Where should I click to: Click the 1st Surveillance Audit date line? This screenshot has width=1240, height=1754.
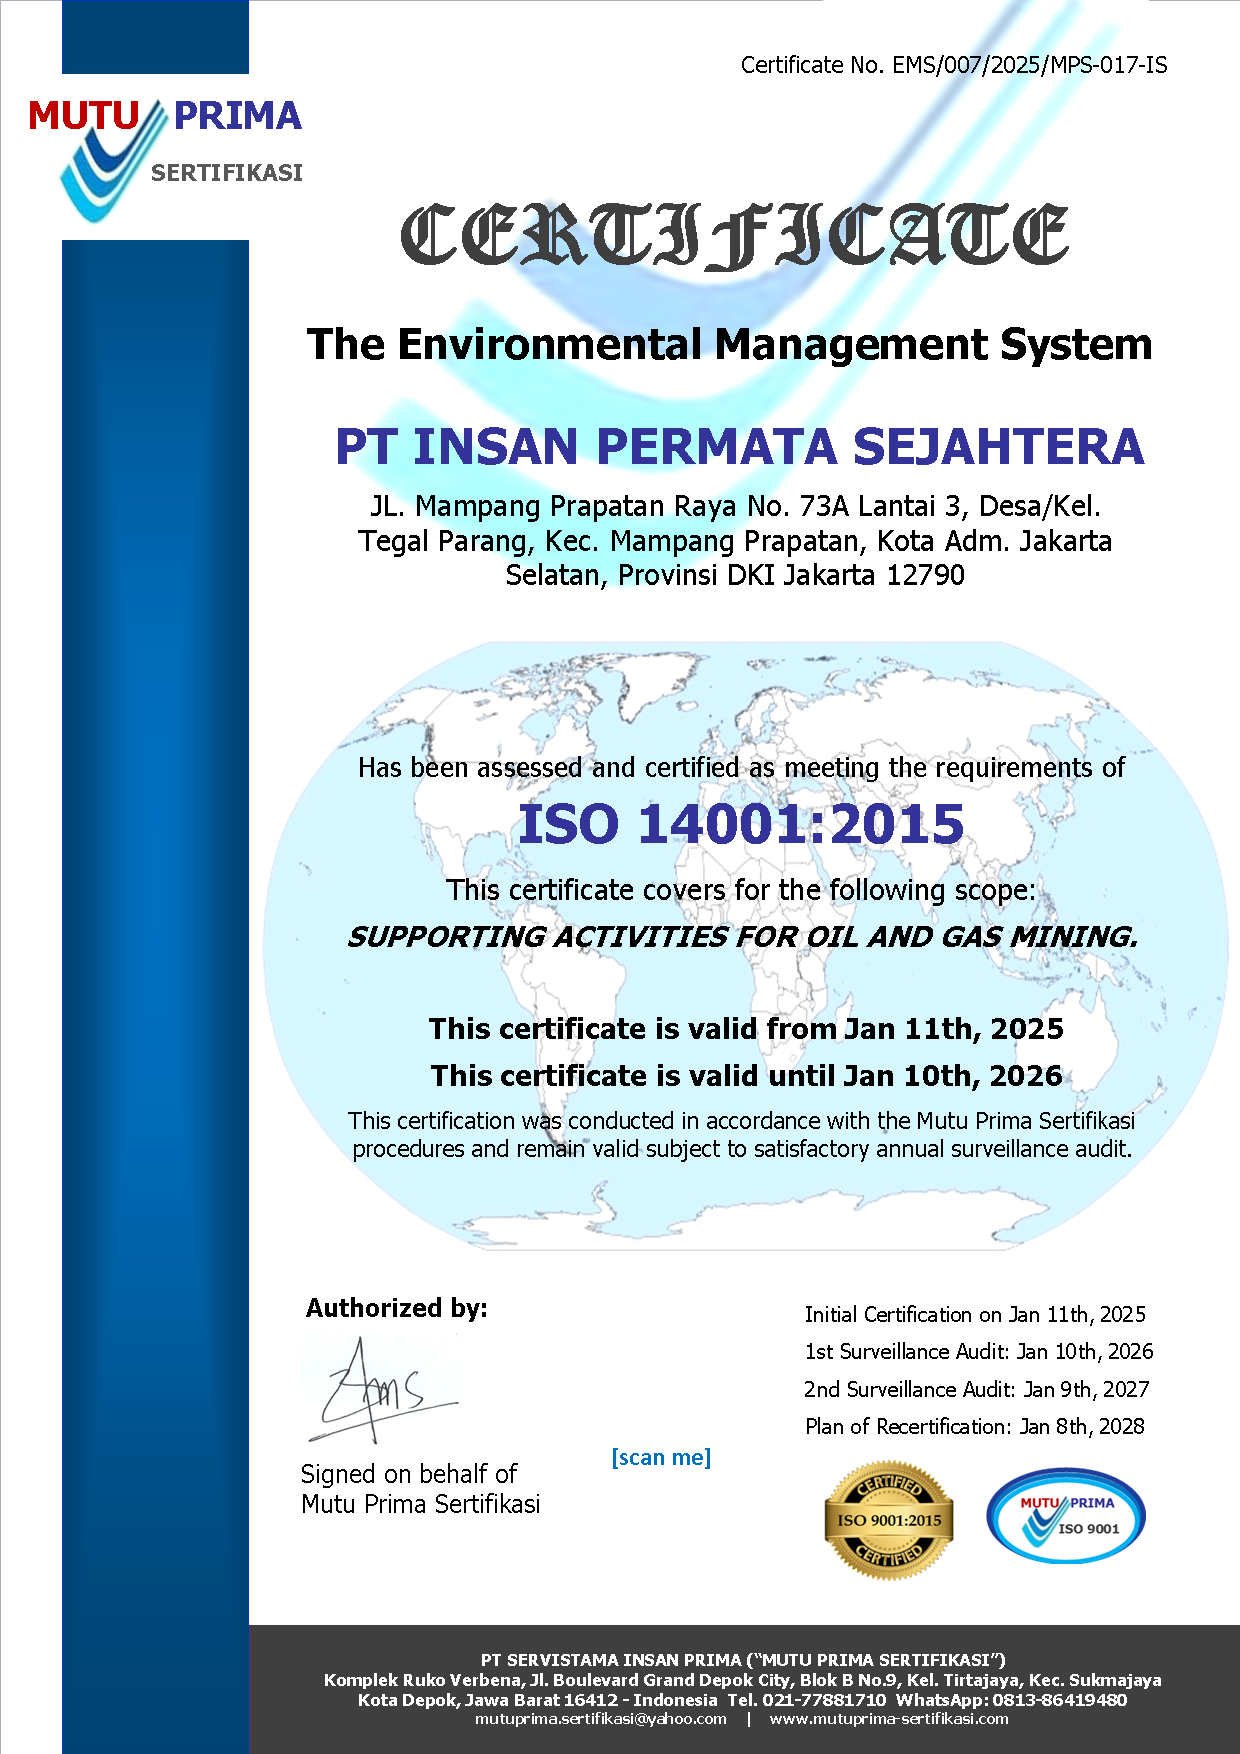(978, 1352)
